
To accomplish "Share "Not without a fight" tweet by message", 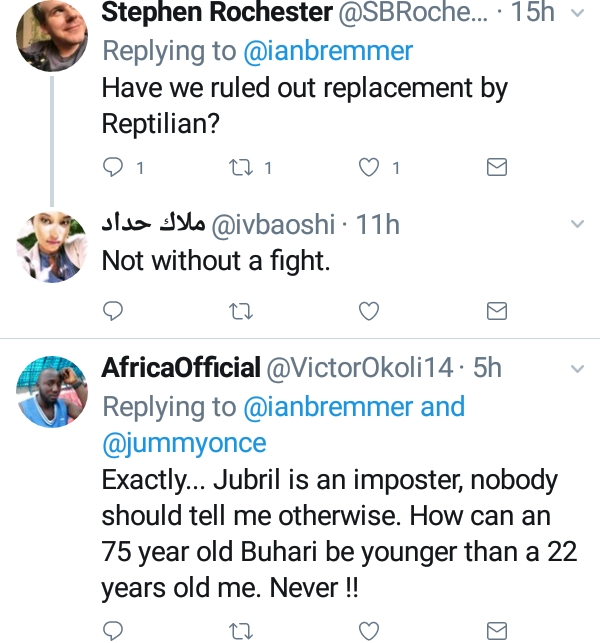I will pos(496,312).
